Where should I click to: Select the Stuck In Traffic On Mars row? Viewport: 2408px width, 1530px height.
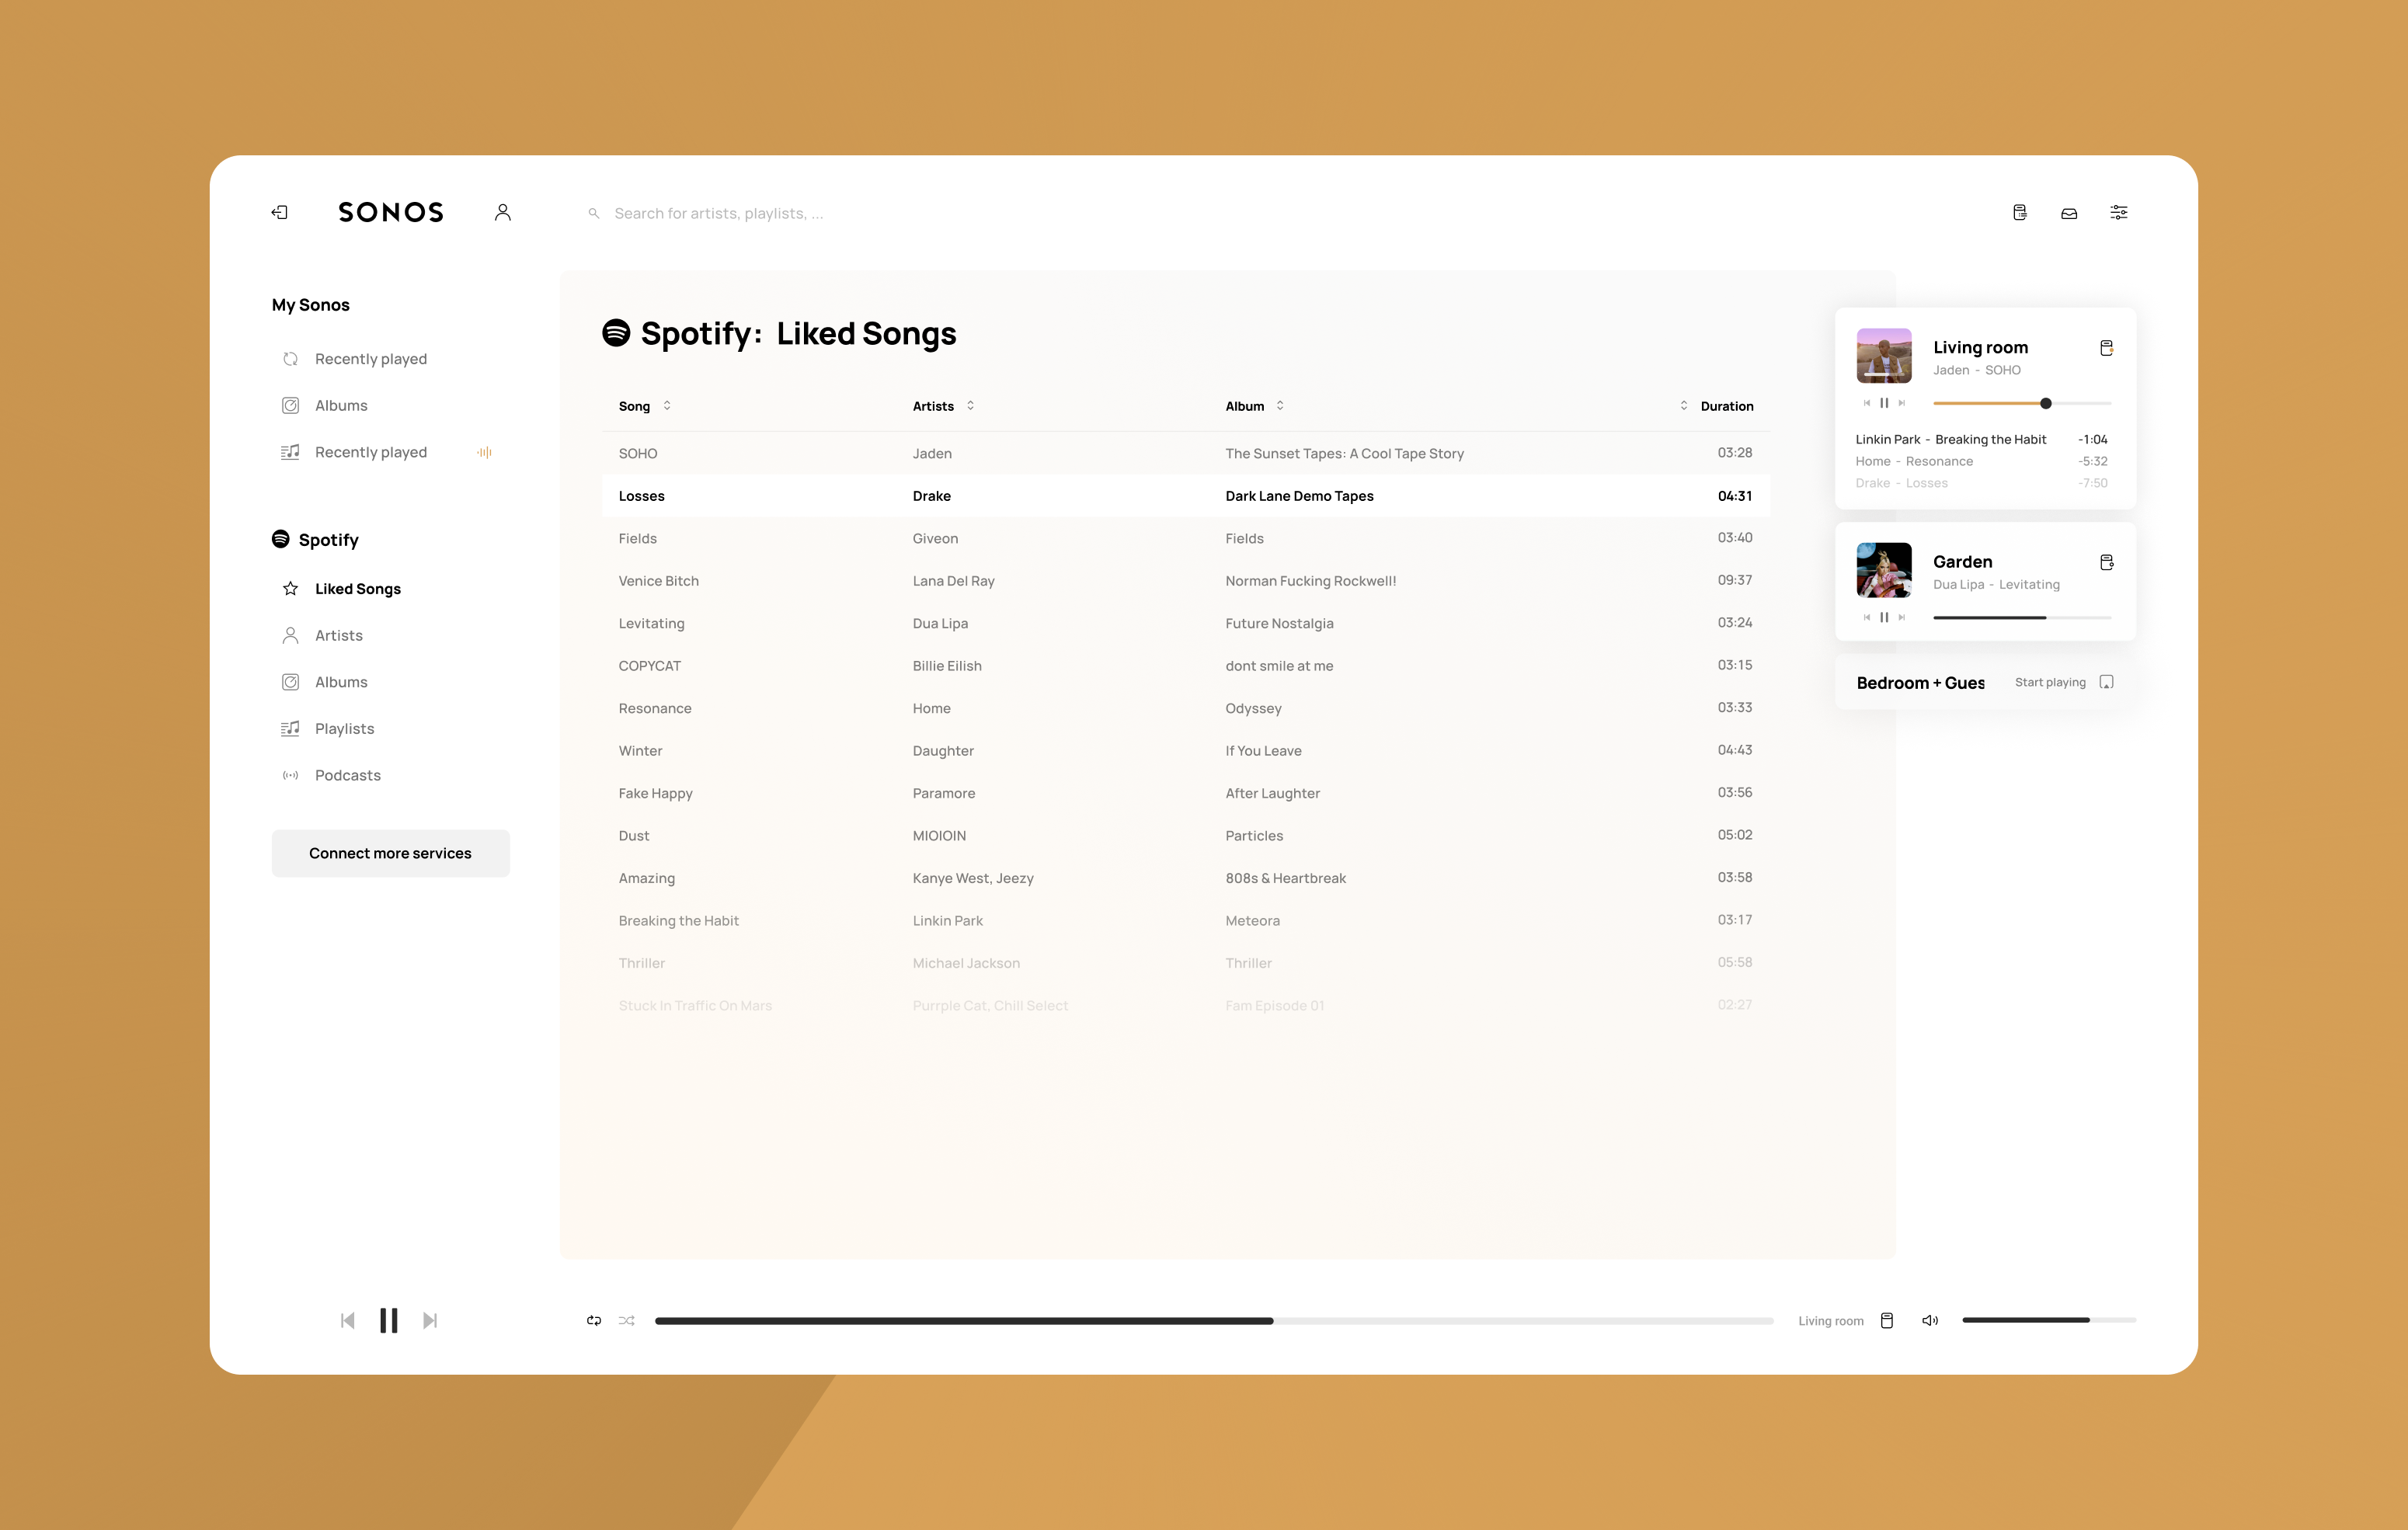pos(1186,1006)
